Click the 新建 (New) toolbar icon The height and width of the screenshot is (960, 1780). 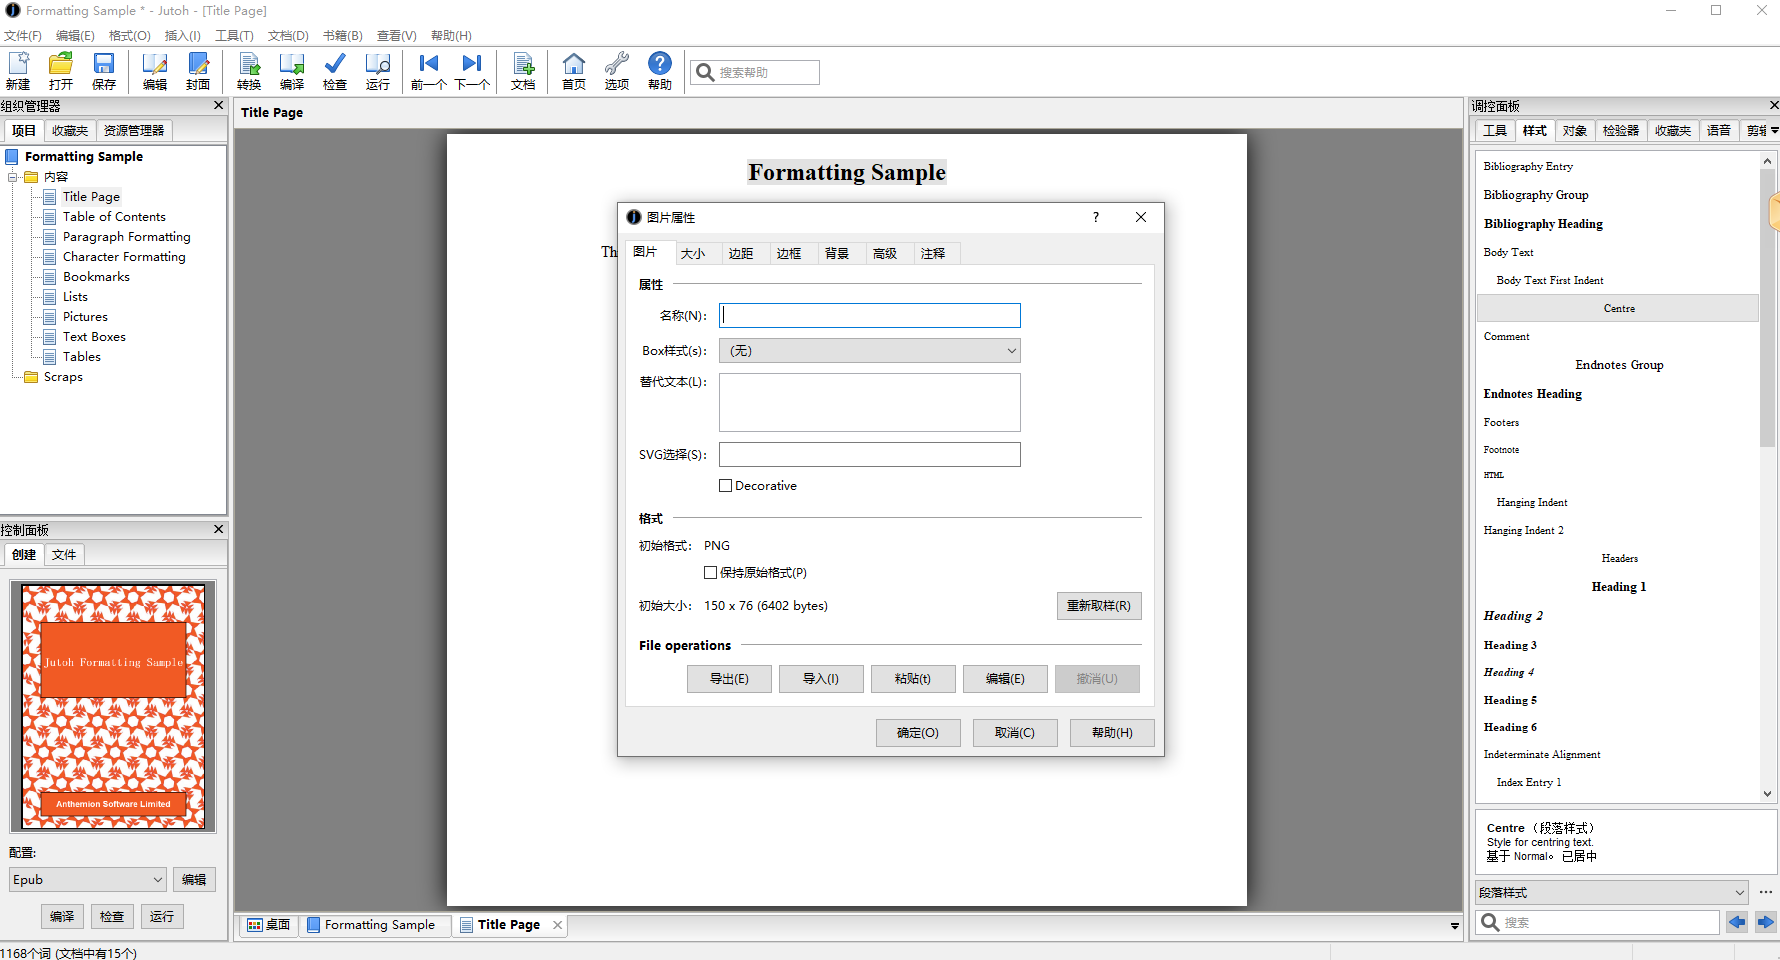coord(18,70)
